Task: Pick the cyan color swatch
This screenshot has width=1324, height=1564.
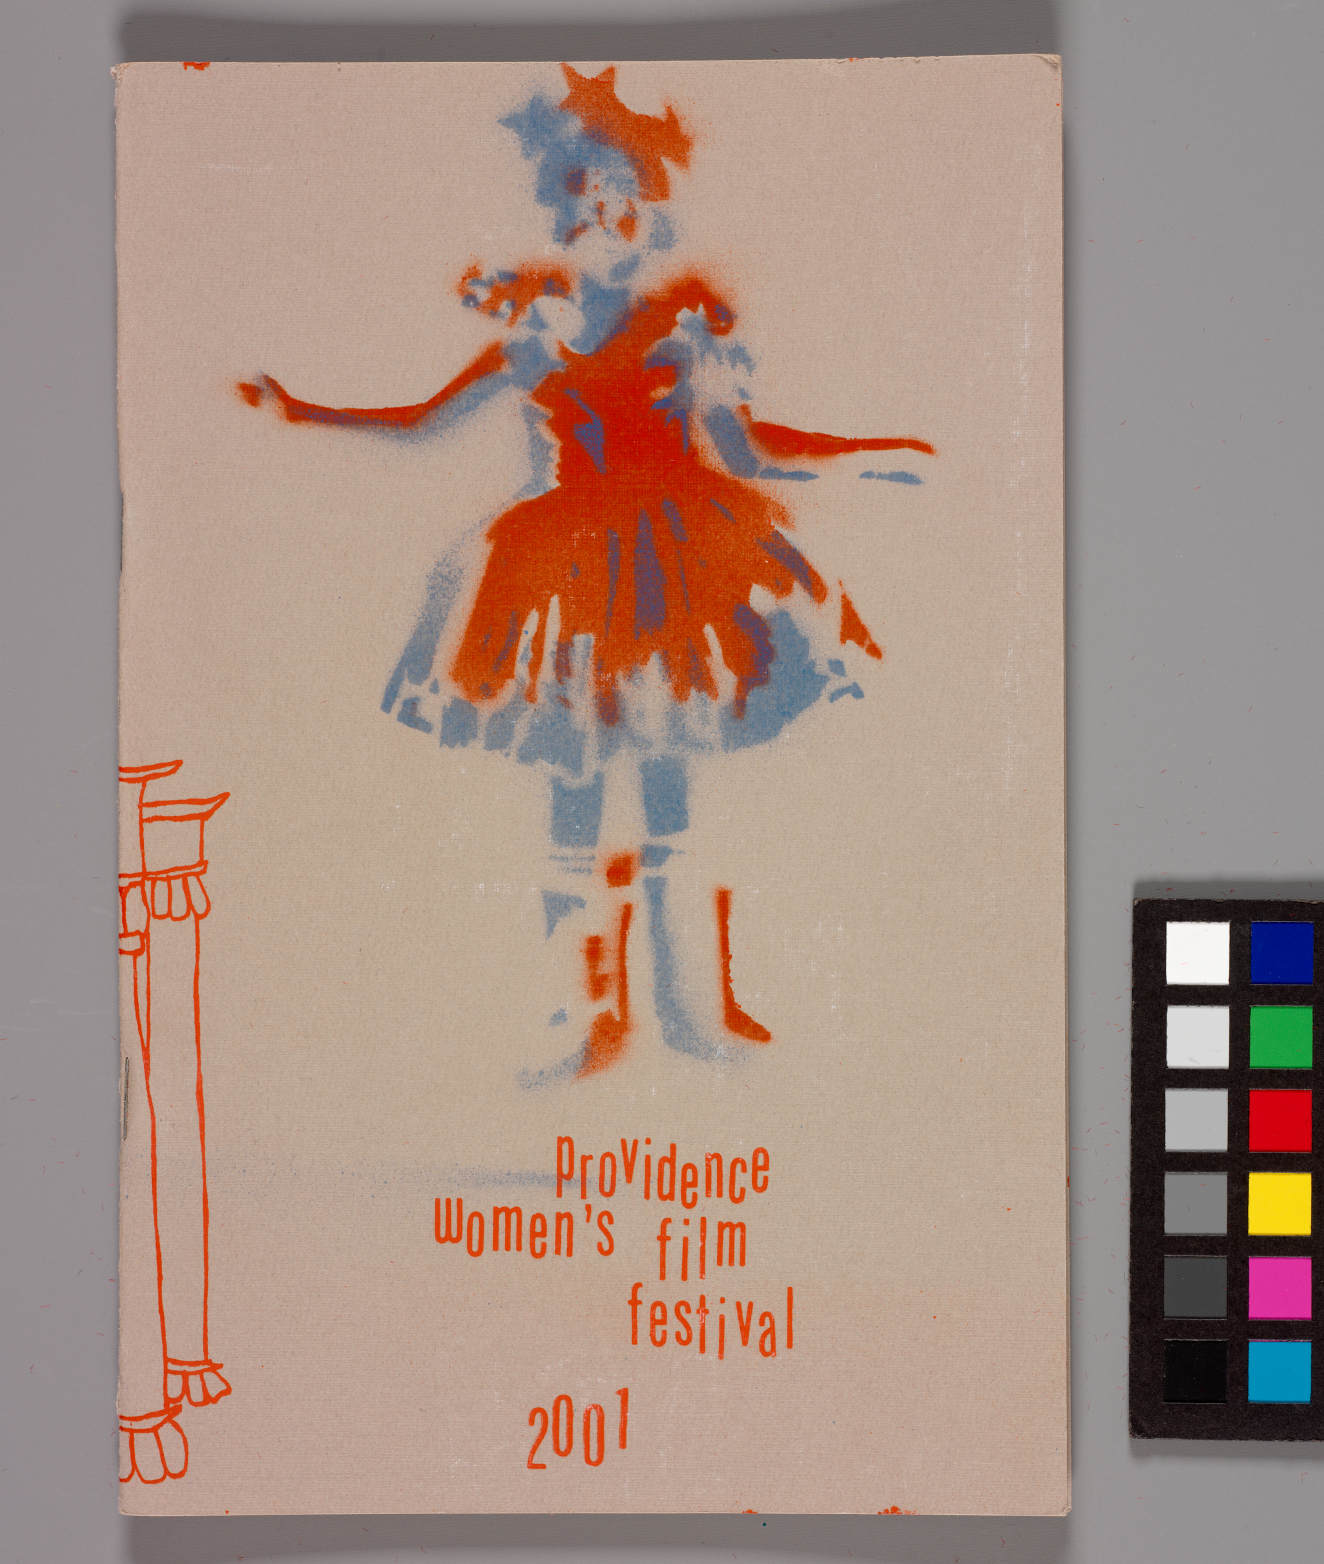Action: point(1280,1372)
